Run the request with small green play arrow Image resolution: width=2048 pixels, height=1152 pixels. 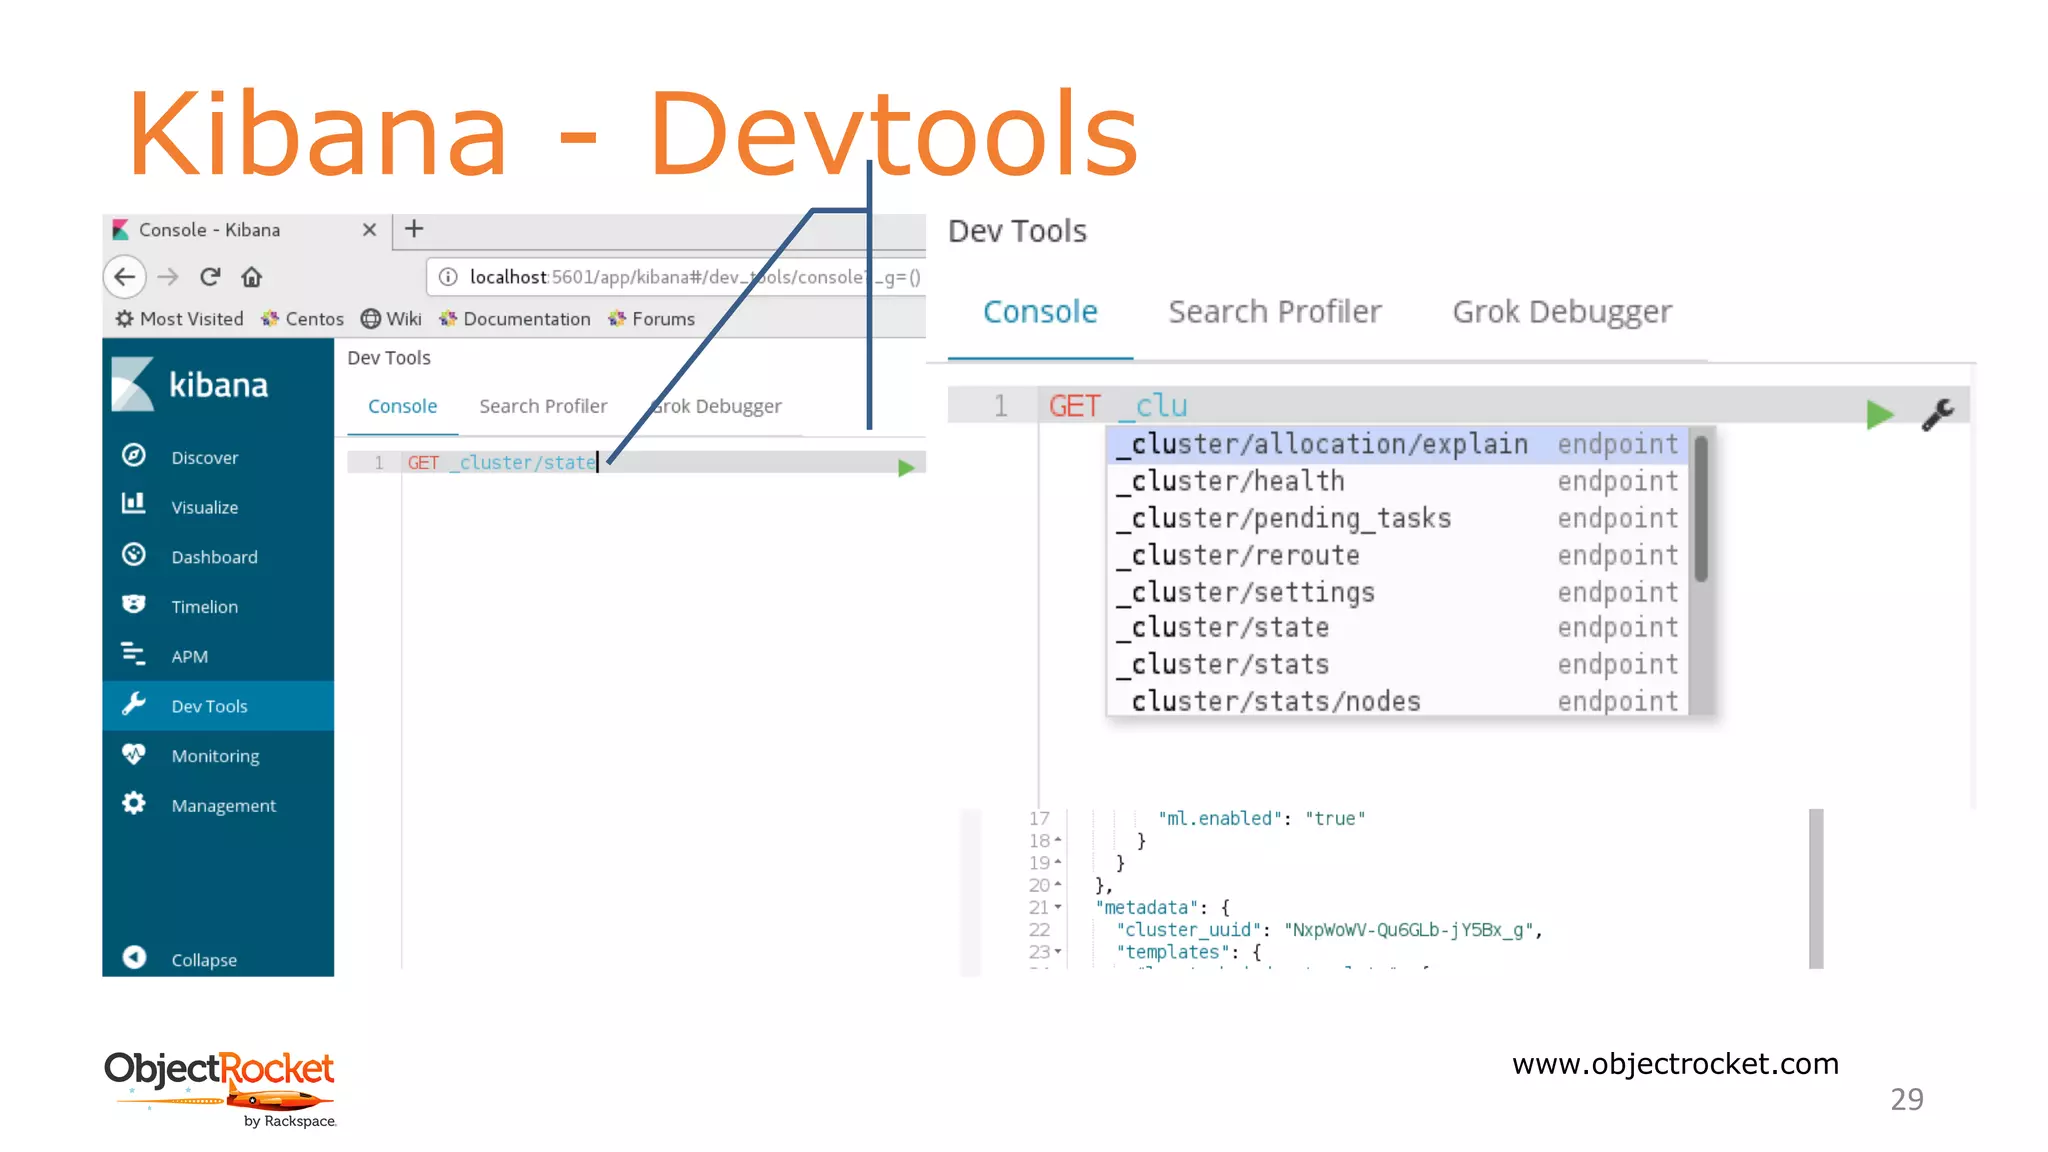(x=906, y=467)
